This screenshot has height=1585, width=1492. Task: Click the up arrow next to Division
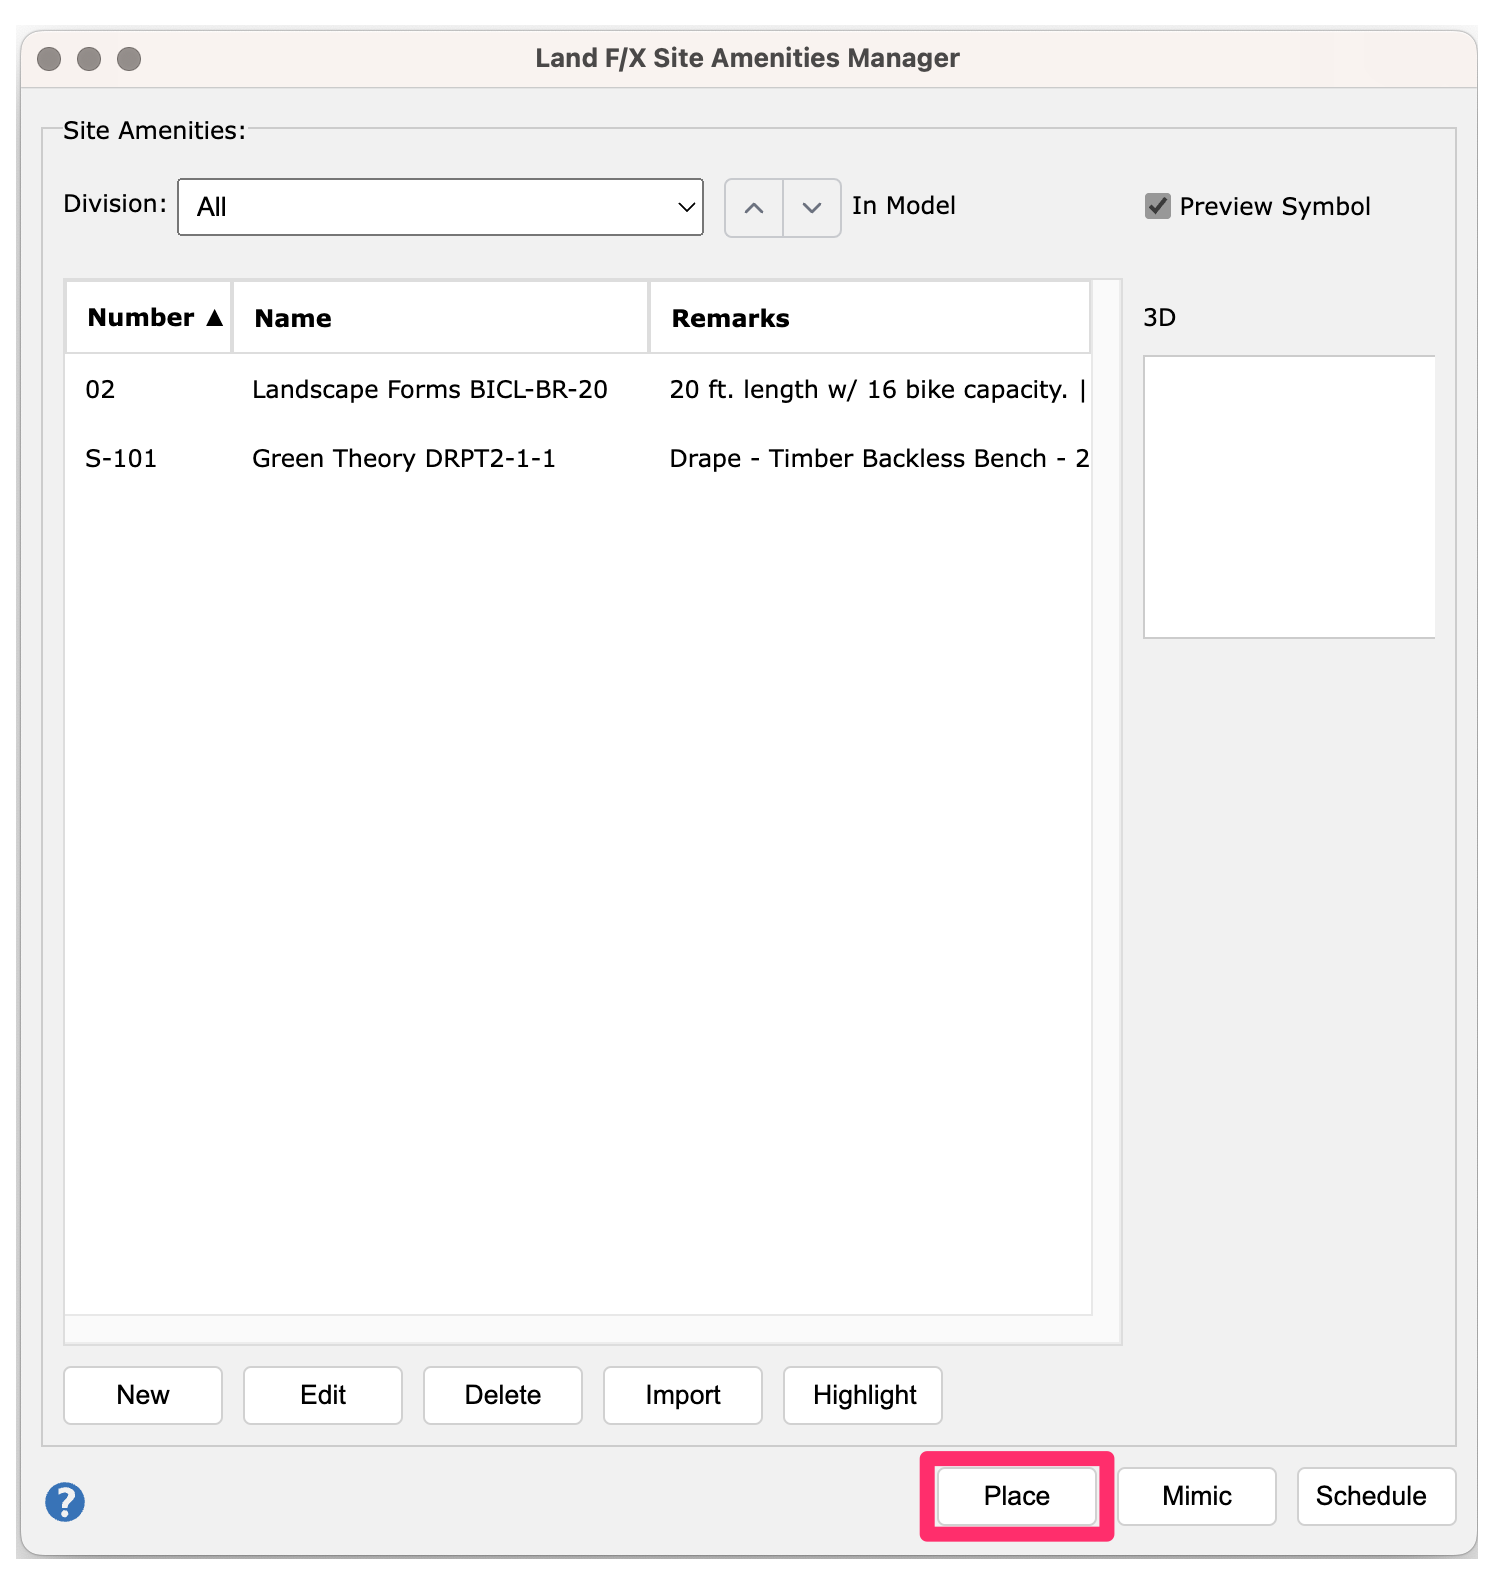pyautogui.click(x=754, y=208)
